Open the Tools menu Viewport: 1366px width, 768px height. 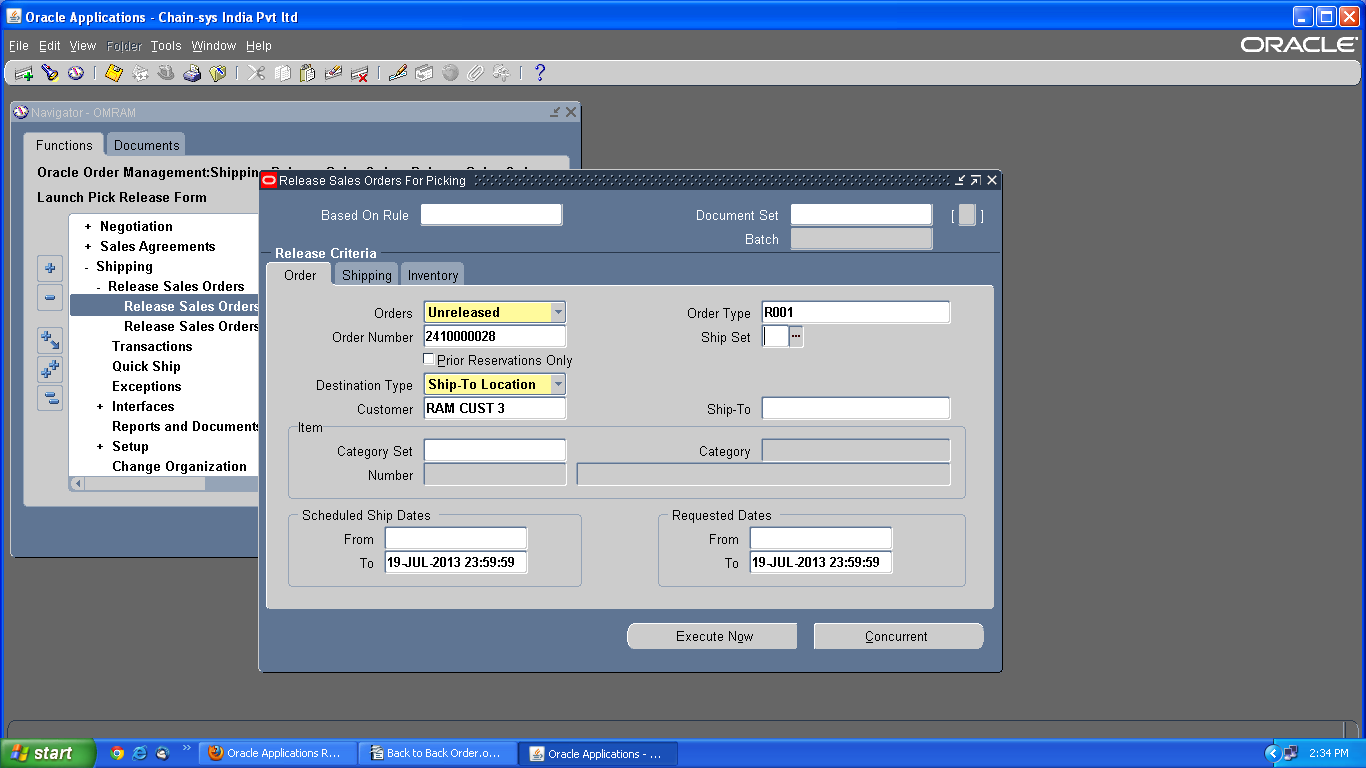pyautogui.click(x=166, y=46)
